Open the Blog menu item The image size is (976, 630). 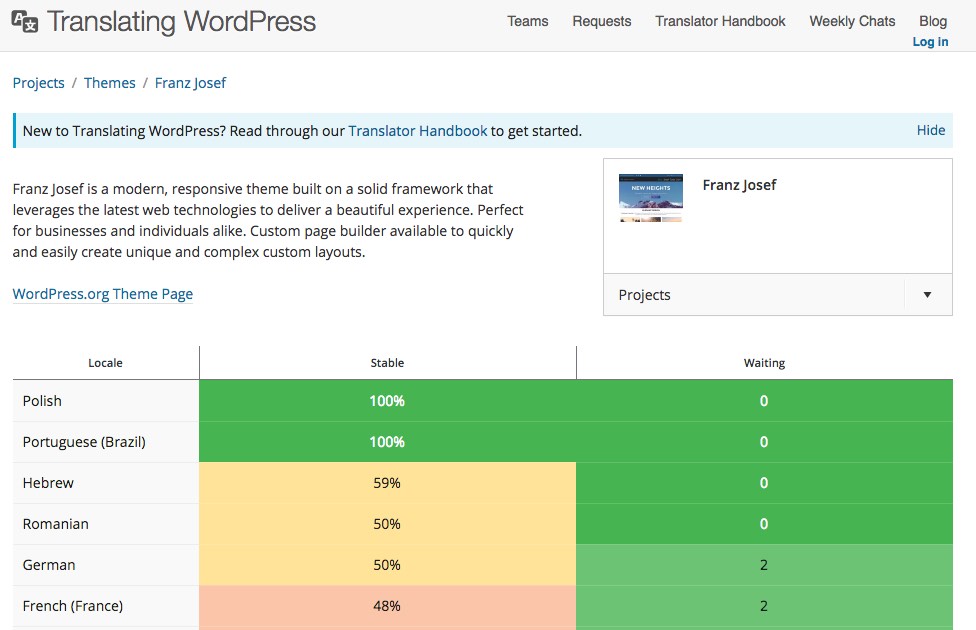(x=933, y=21)
